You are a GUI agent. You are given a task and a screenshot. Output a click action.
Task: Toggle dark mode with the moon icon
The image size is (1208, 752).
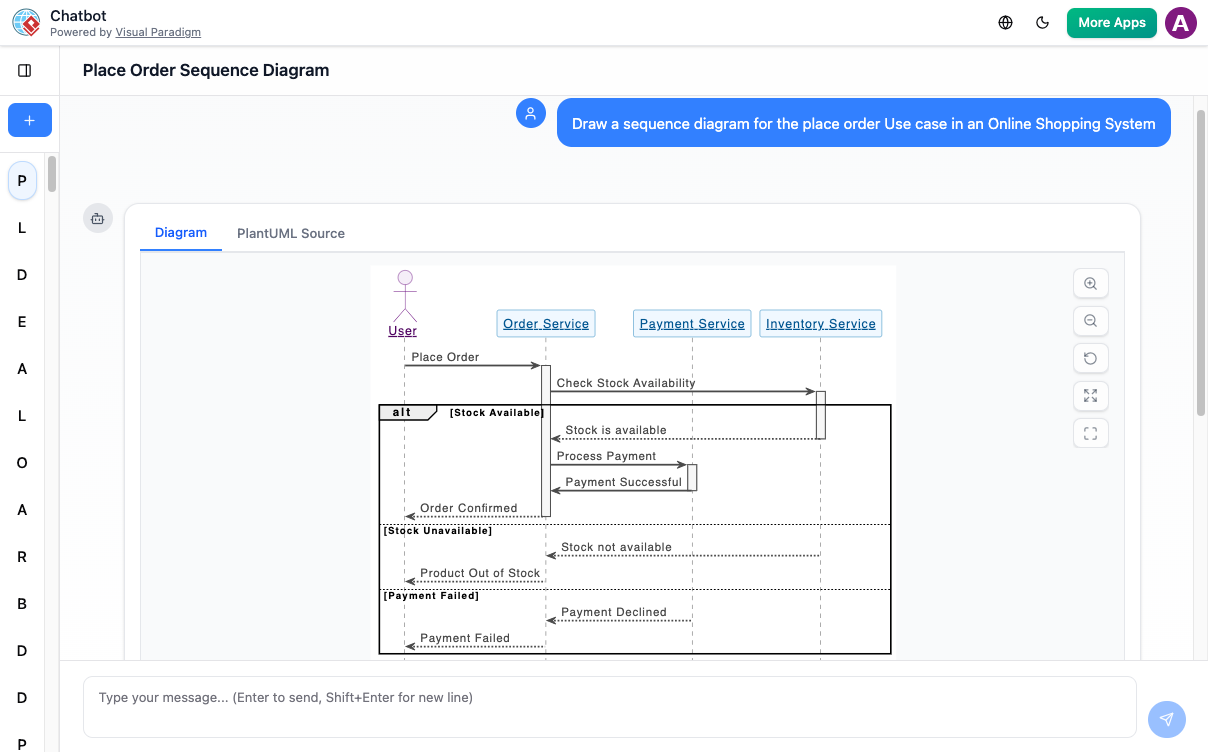pos(1042,22)
